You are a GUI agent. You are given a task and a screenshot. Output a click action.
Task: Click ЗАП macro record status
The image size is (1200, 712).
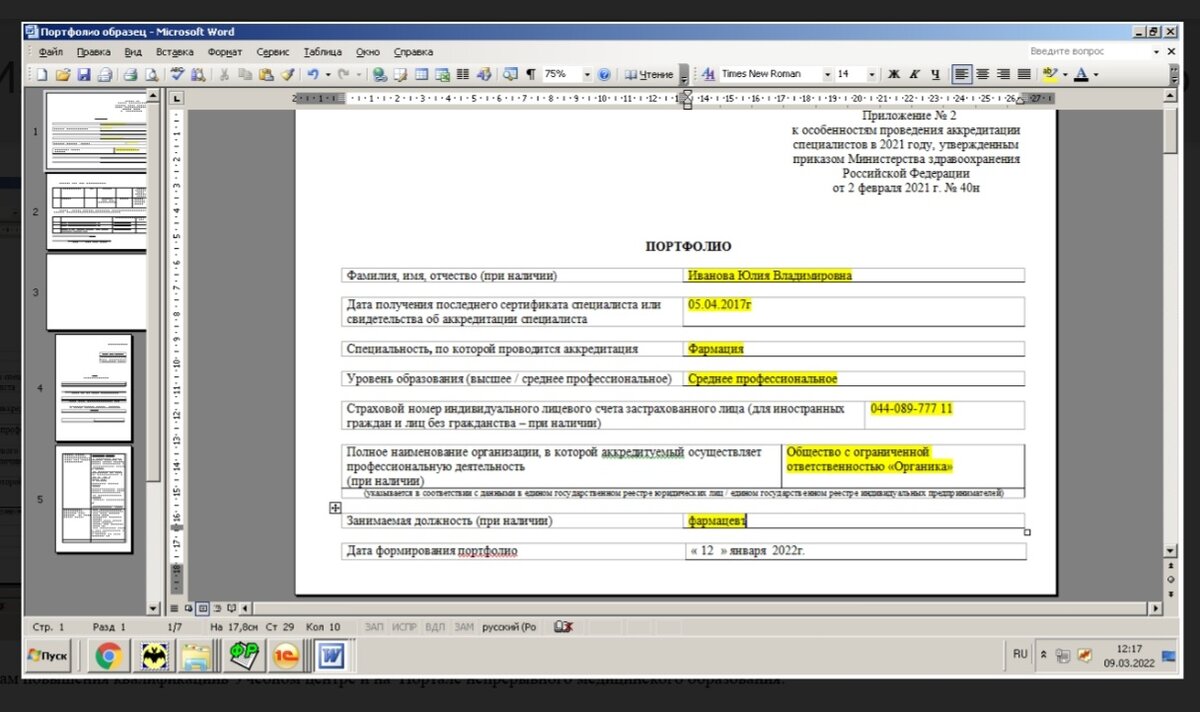(x=374, y=627)
